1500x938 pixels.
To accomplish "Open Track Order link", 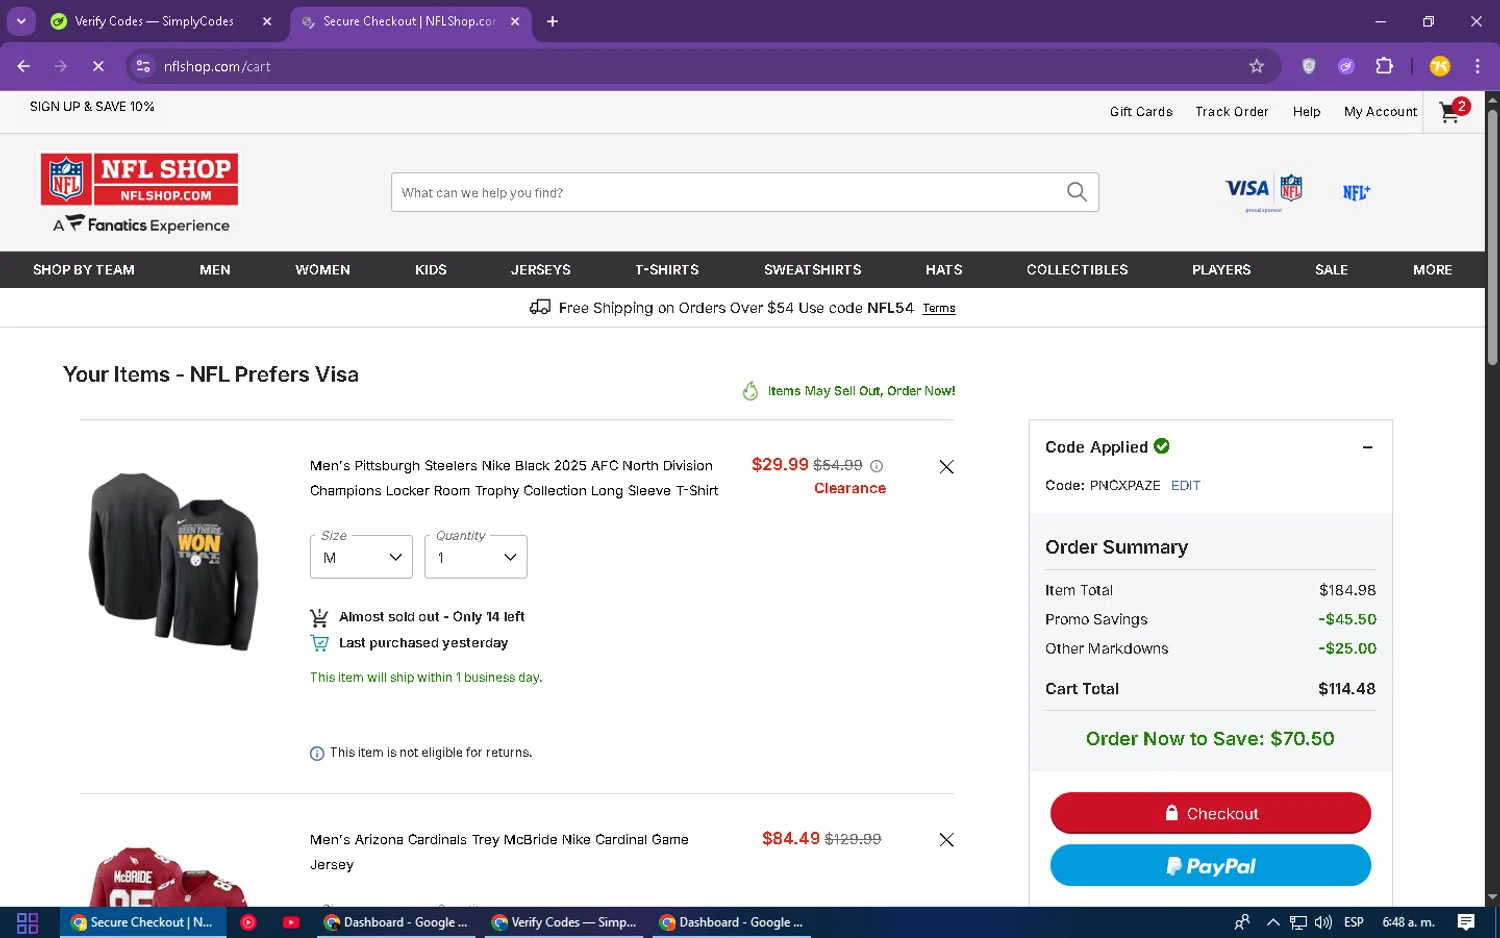I will (x=1232, y=112).
